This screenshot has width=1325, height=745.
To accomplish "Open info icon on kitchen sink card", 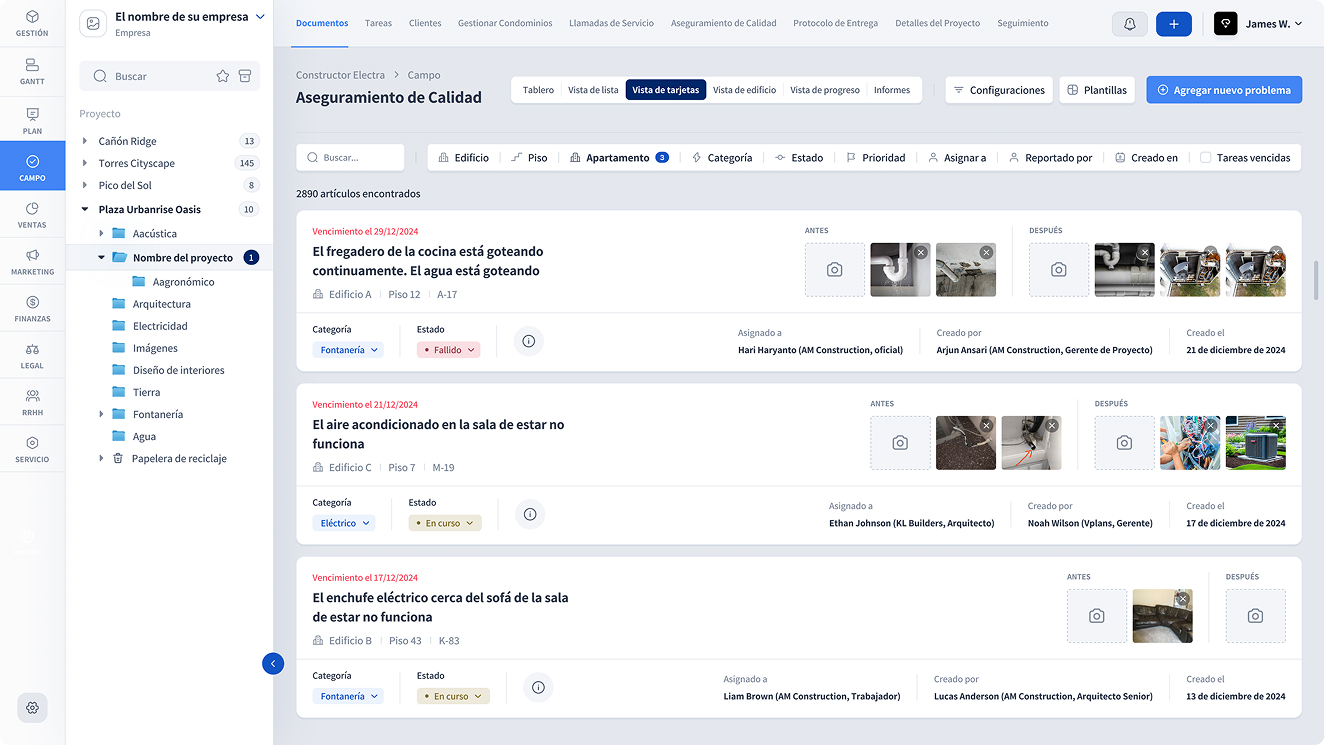I will (x=529, y=341).
